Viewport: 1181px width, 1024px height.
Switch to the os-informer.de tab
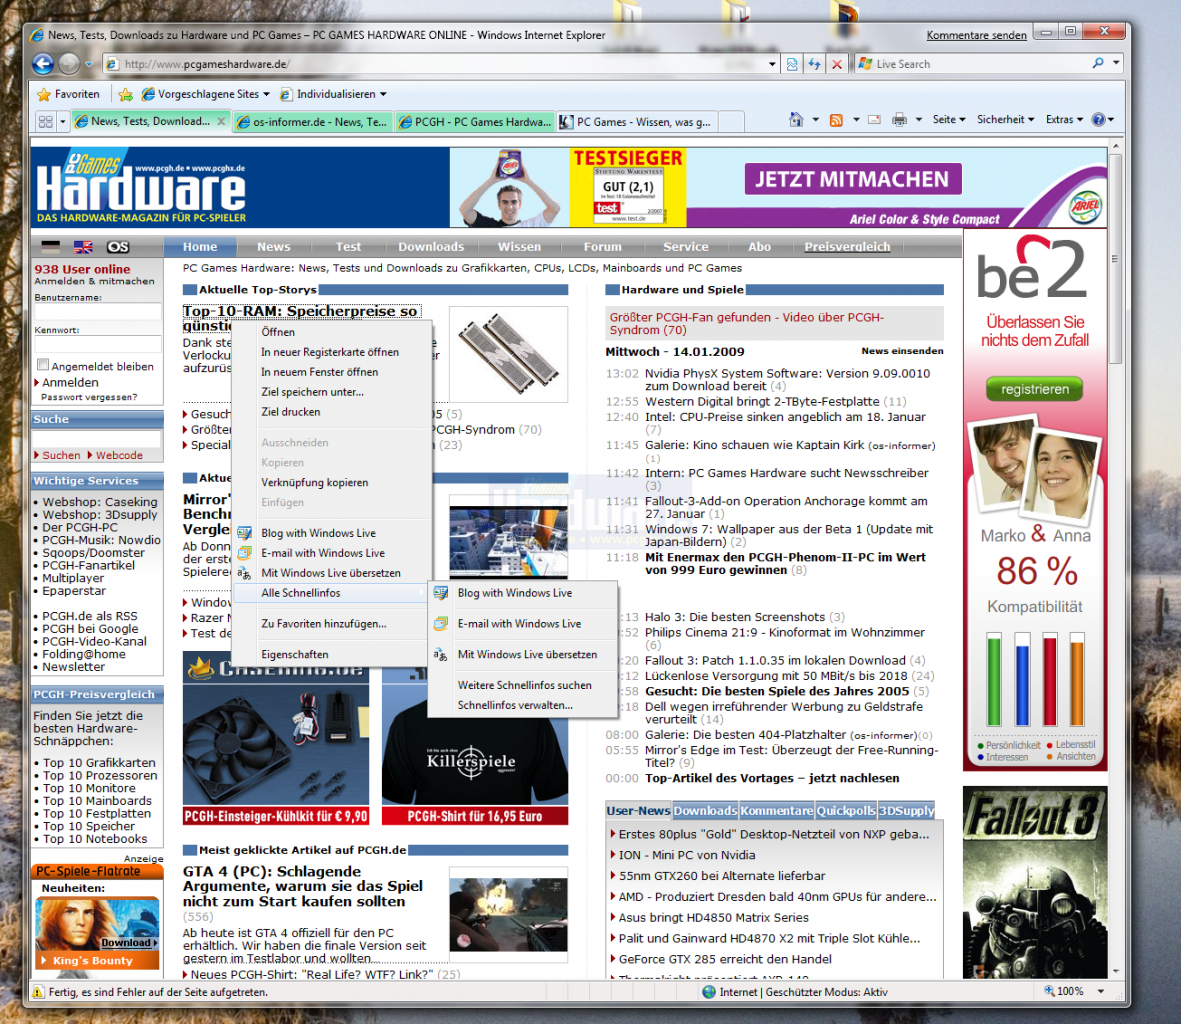(x=312, y=121)
